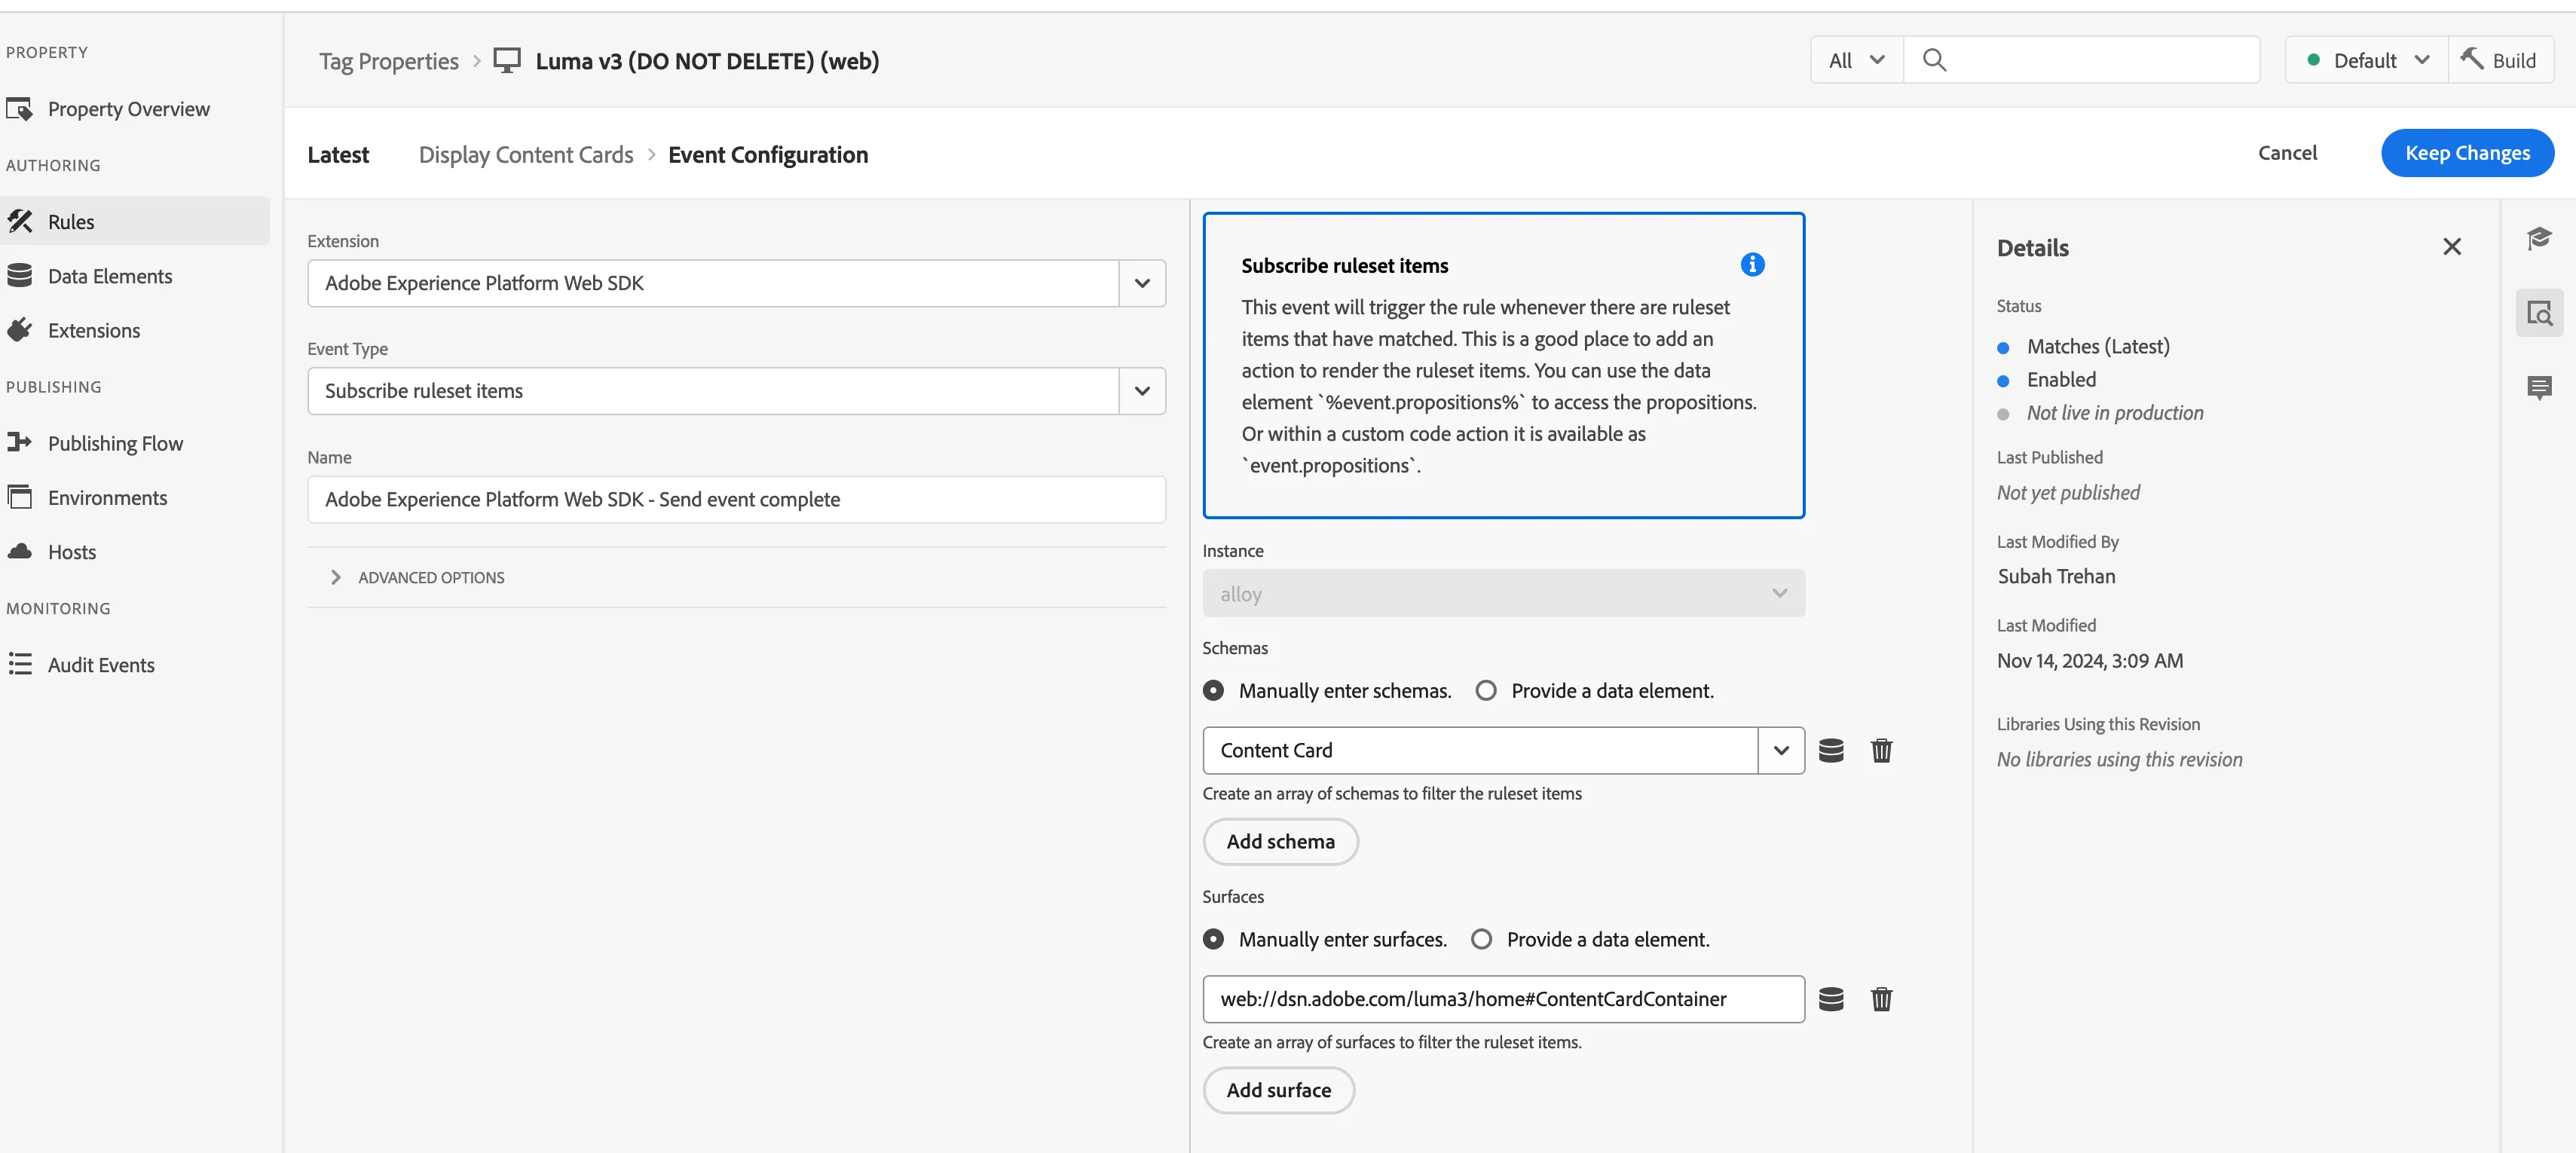This screenshot has height=1153, width=2576.
Task: Open the notes comment icon
Action: point(2539,387)
